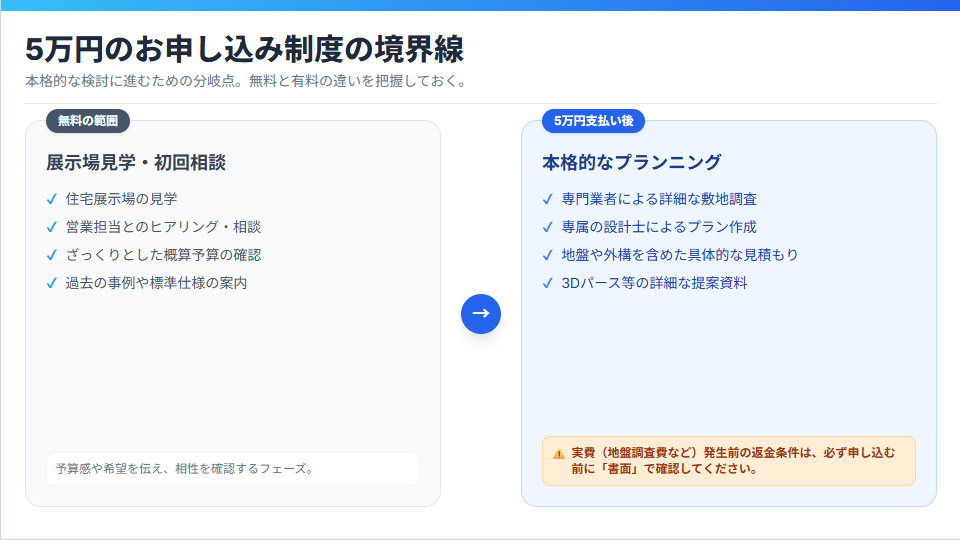Click text 過去の事例や標準仕様の案内
The image size is (960, 540).
tap(156, 283)
